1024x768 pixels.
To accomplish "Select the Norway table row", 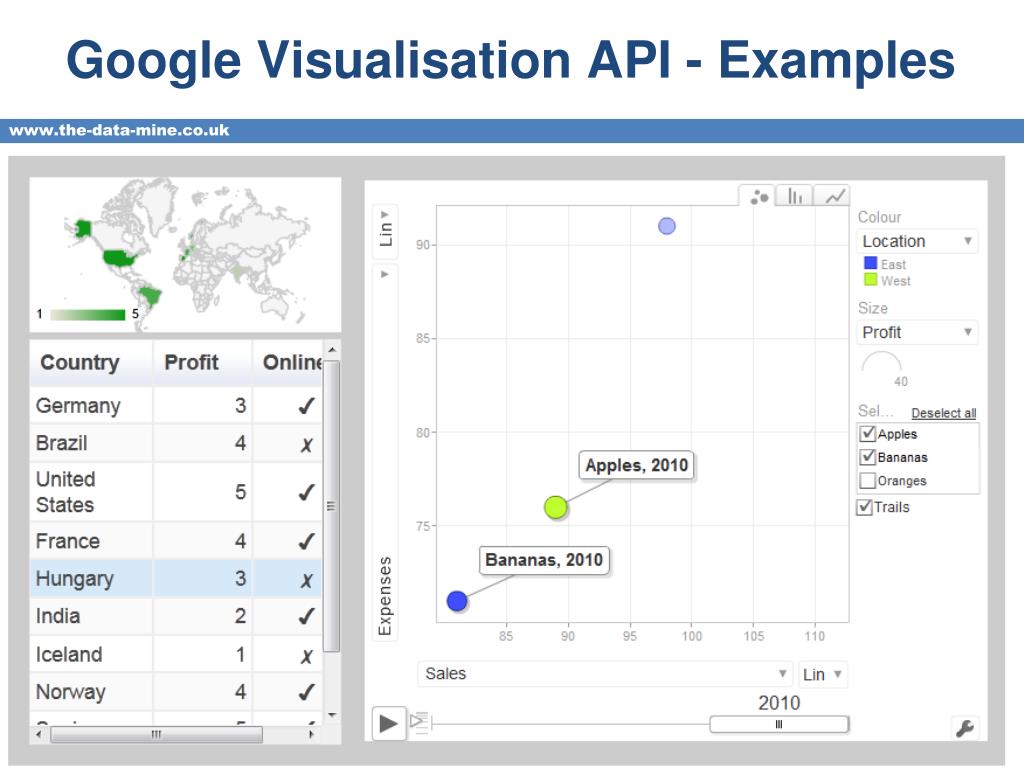I will click(x=176, y=692).
